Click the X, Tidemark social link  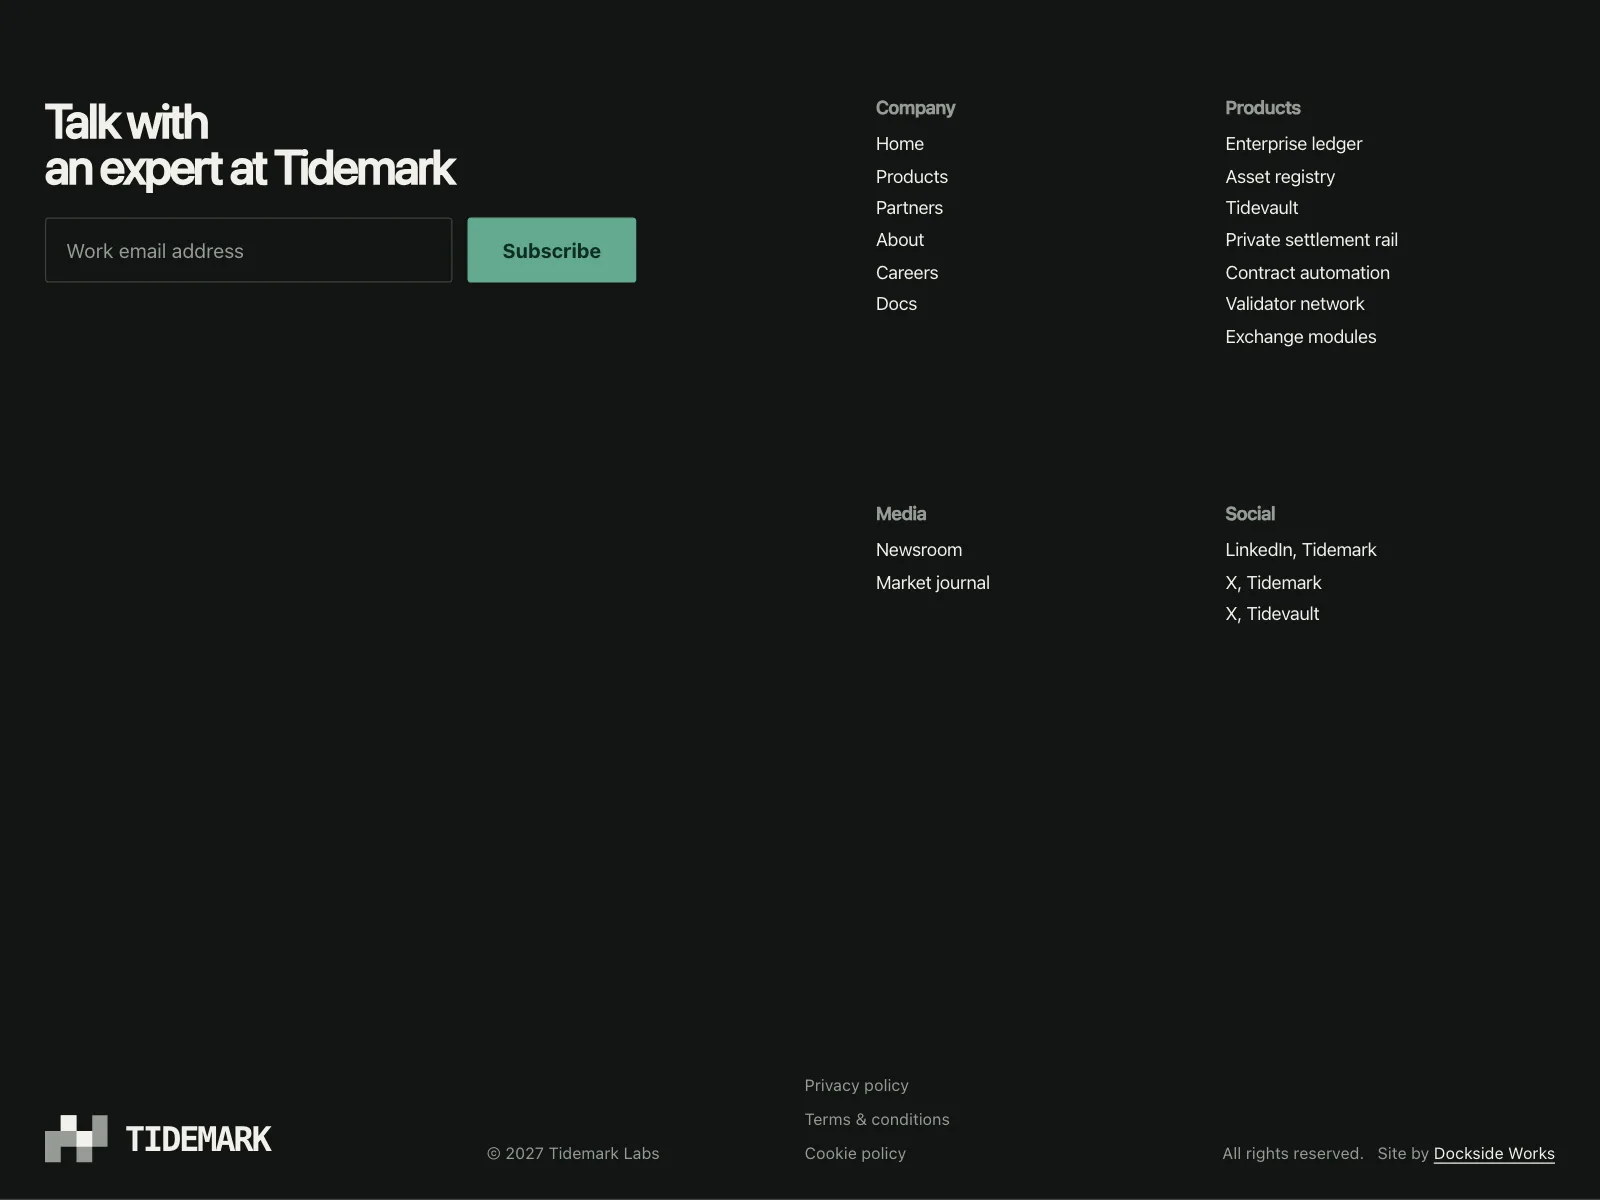pyautogui.click(x=1273, y=583)
